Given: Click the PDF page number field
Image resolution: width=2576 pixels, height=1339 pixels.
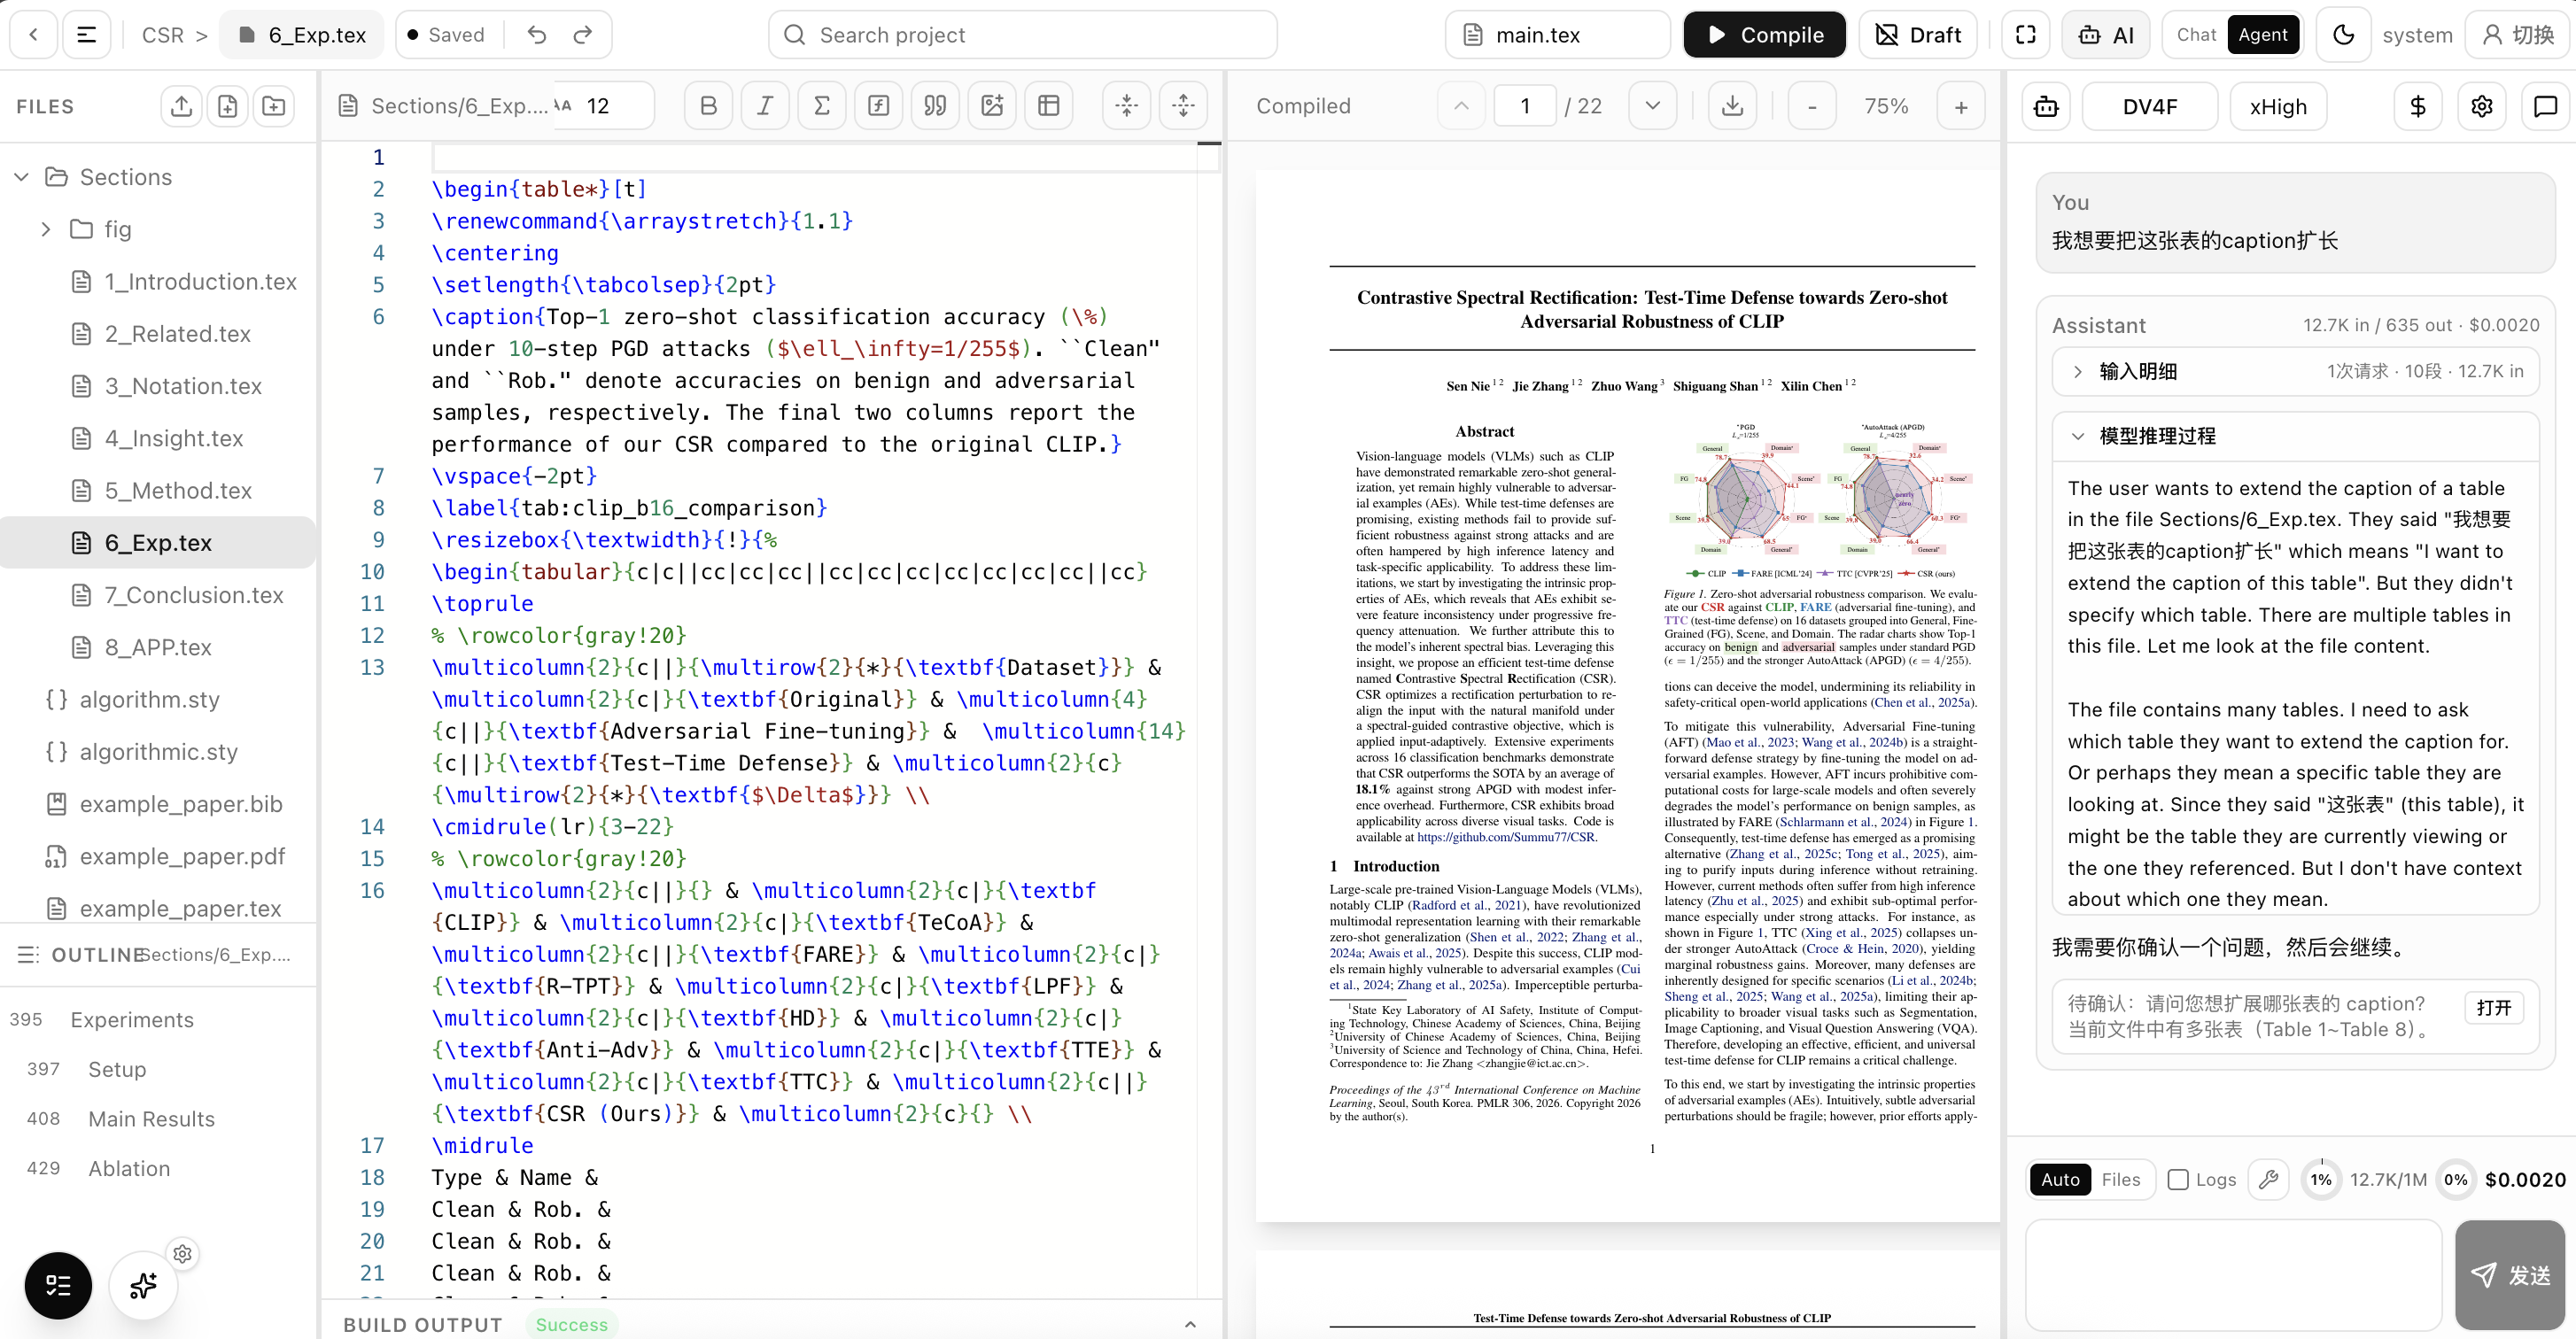Looking at the screenshot, I should [x=1525, y=106].
